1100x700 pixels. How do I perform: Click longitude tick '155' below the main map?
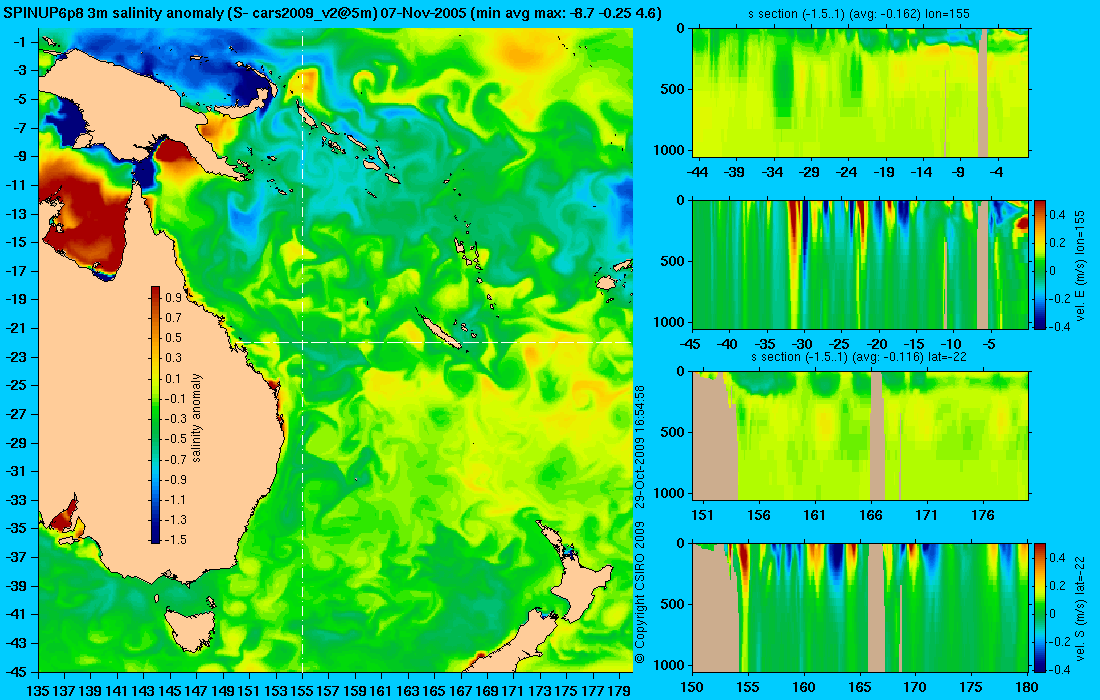[302, 691]
